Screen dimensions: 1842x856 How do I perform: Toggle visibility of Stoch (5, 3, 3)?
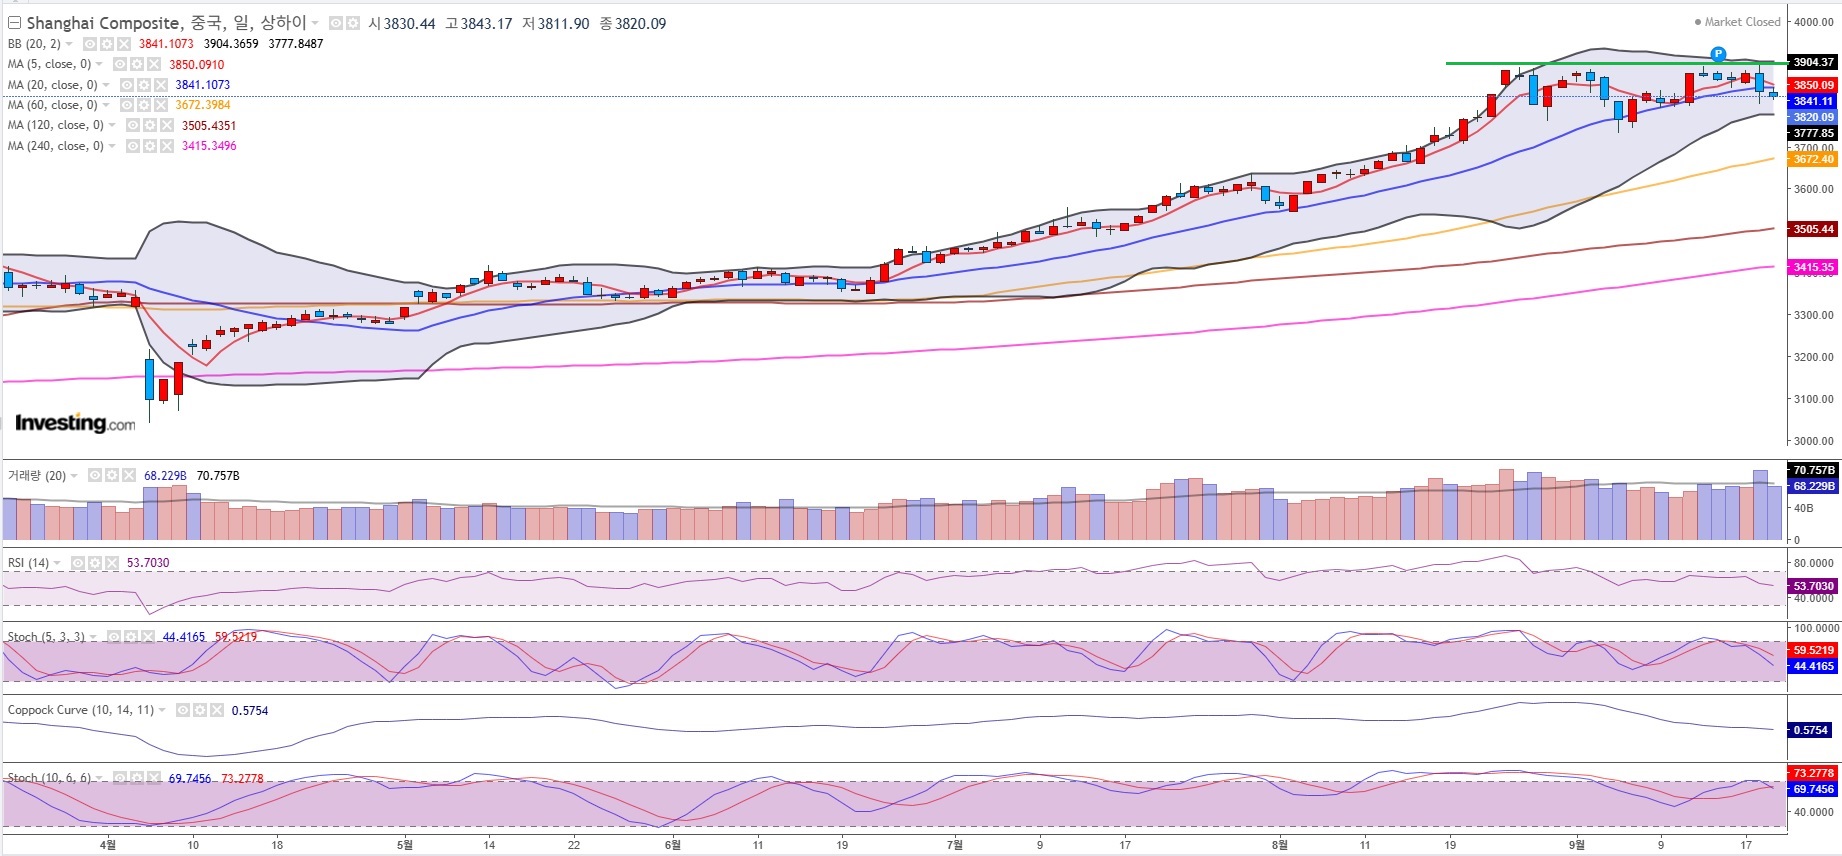click(115, 637)
